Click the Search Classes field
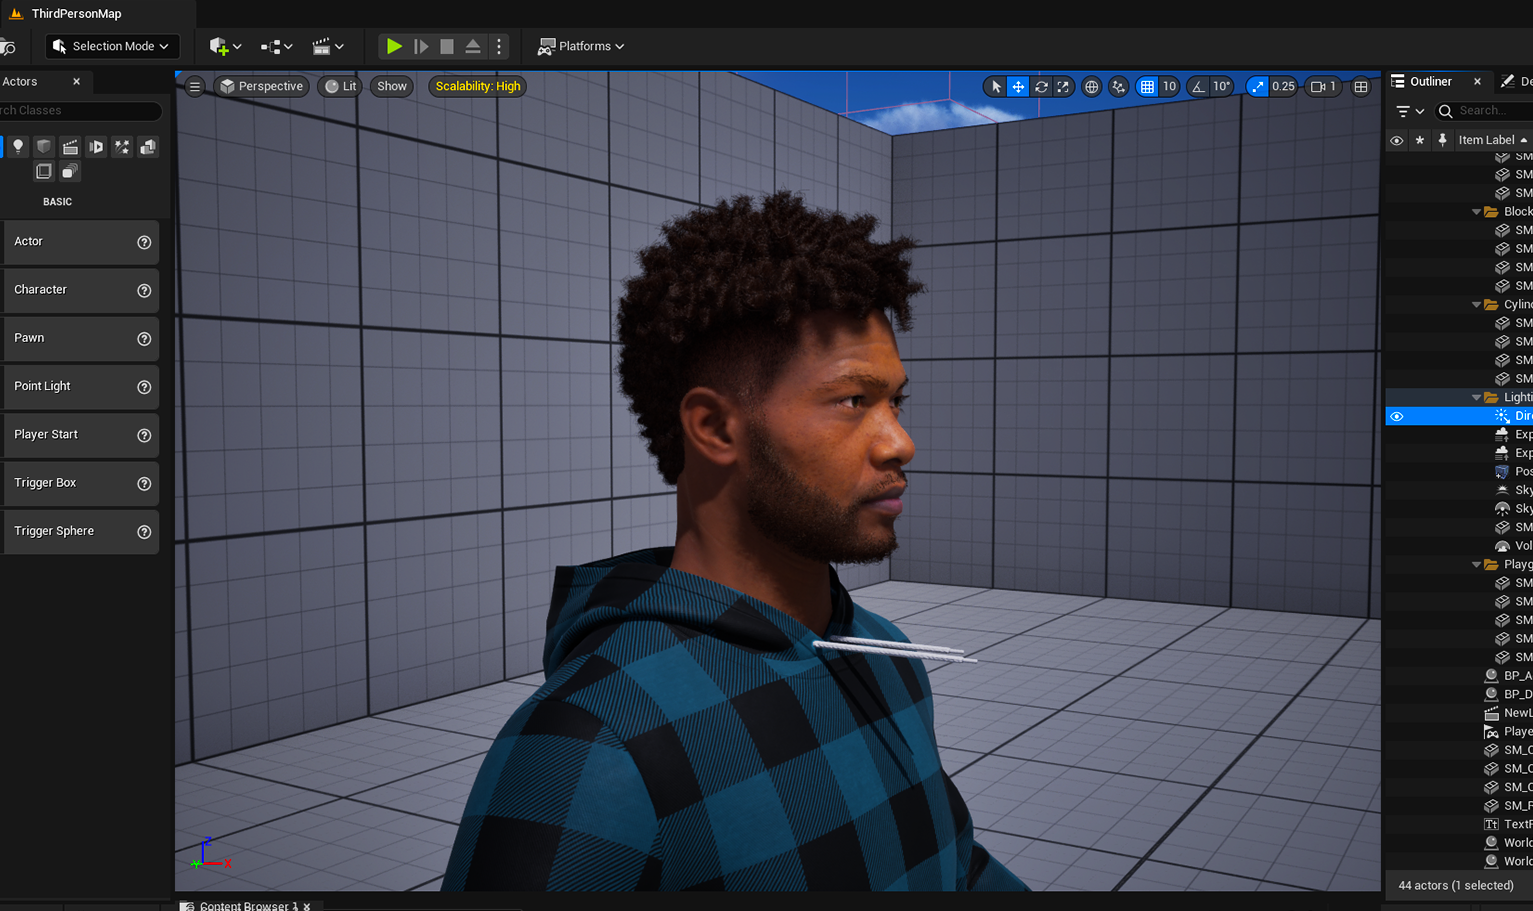 point(79,111)
